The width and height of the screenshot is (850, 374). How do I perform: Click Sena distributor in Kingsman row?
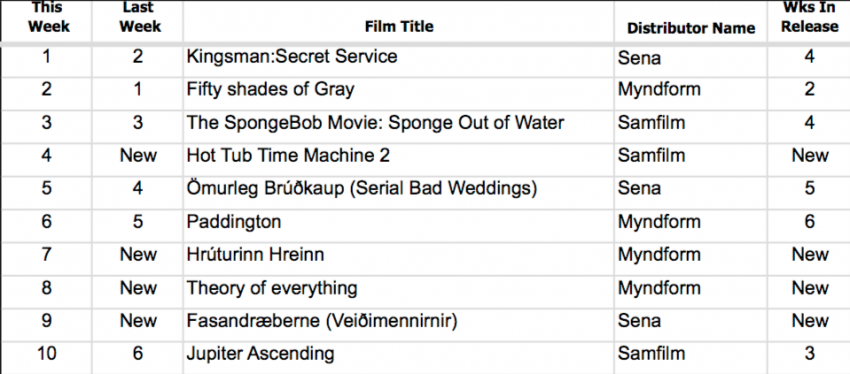(639, 56)
